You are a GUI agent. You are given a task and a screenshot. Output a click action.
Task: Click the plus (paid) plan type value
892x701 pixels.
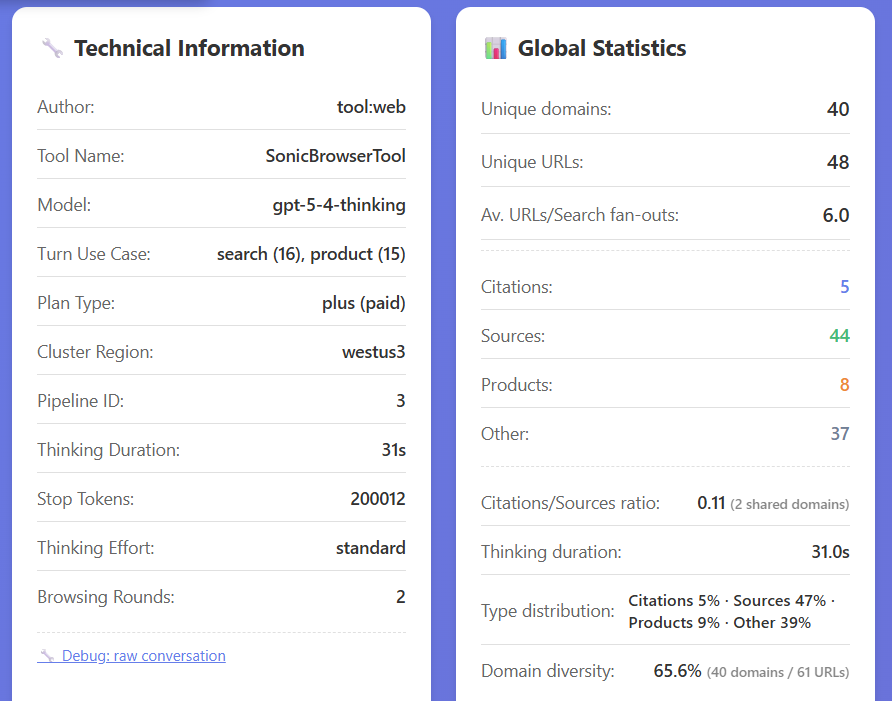click(x=363, y=303)
